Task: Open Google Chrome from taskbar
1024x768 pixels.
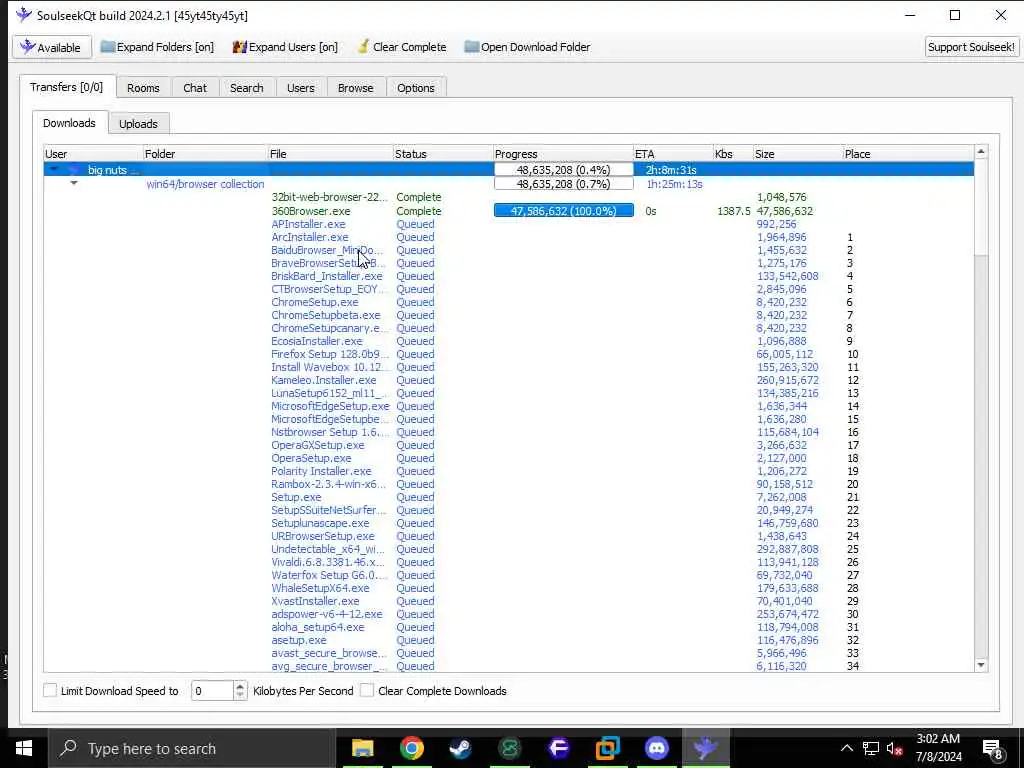Action: point(411,748)
